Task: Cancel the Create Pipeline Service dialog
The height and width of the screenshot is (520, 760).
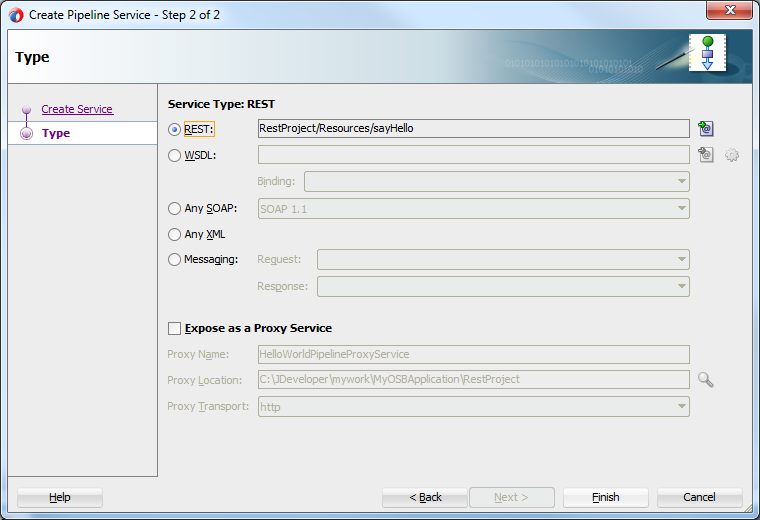Action: click(699, 497)
